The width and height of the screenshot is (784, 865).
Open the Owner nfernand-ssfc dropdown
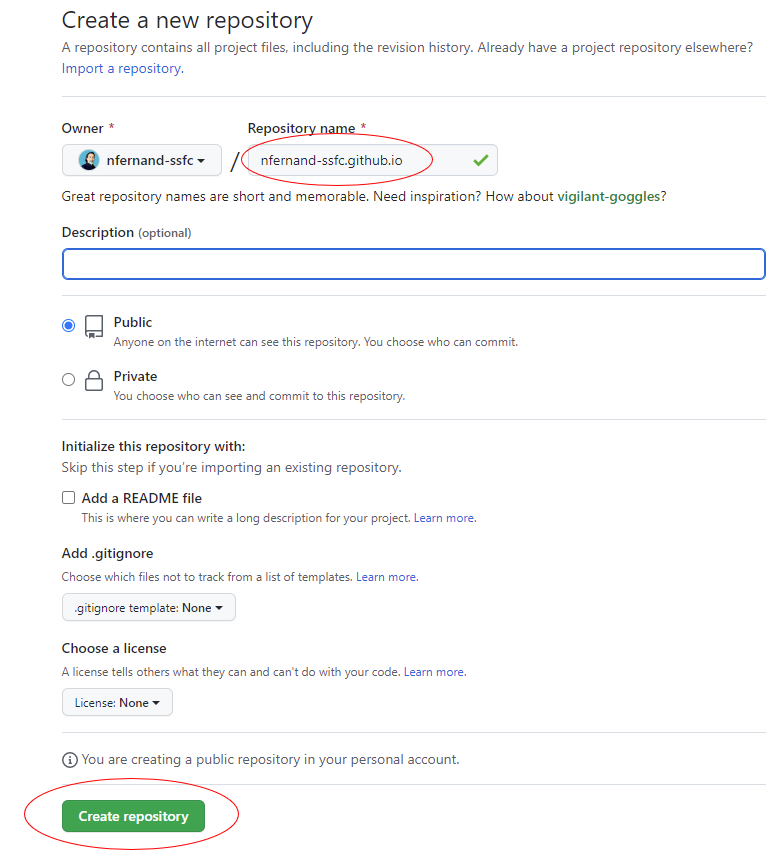[142, 160]
